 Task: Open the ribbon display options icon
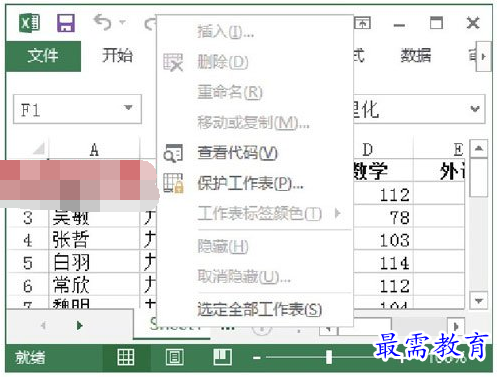363,23
